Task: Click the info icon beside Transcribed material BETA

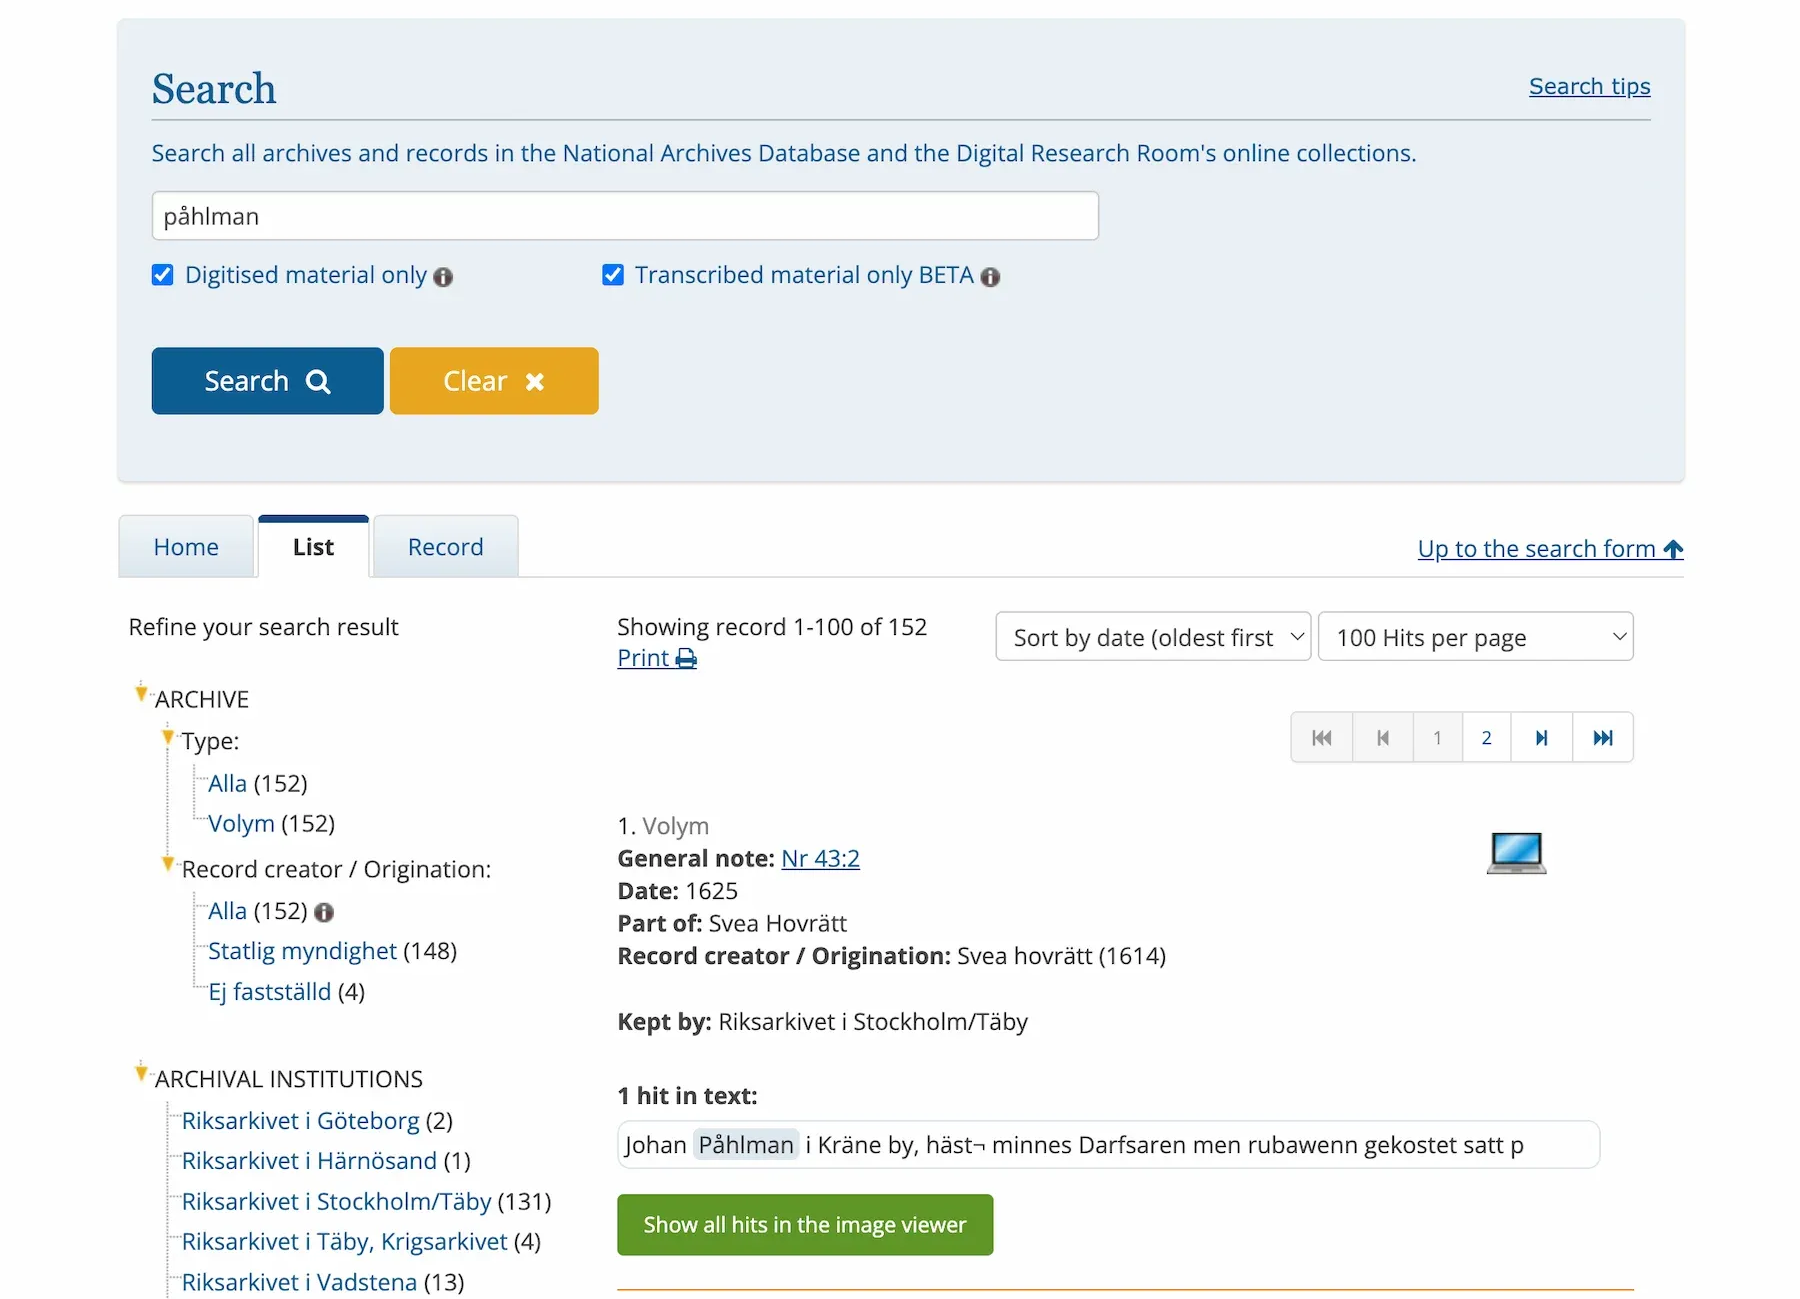Action: tap(990, 277)
